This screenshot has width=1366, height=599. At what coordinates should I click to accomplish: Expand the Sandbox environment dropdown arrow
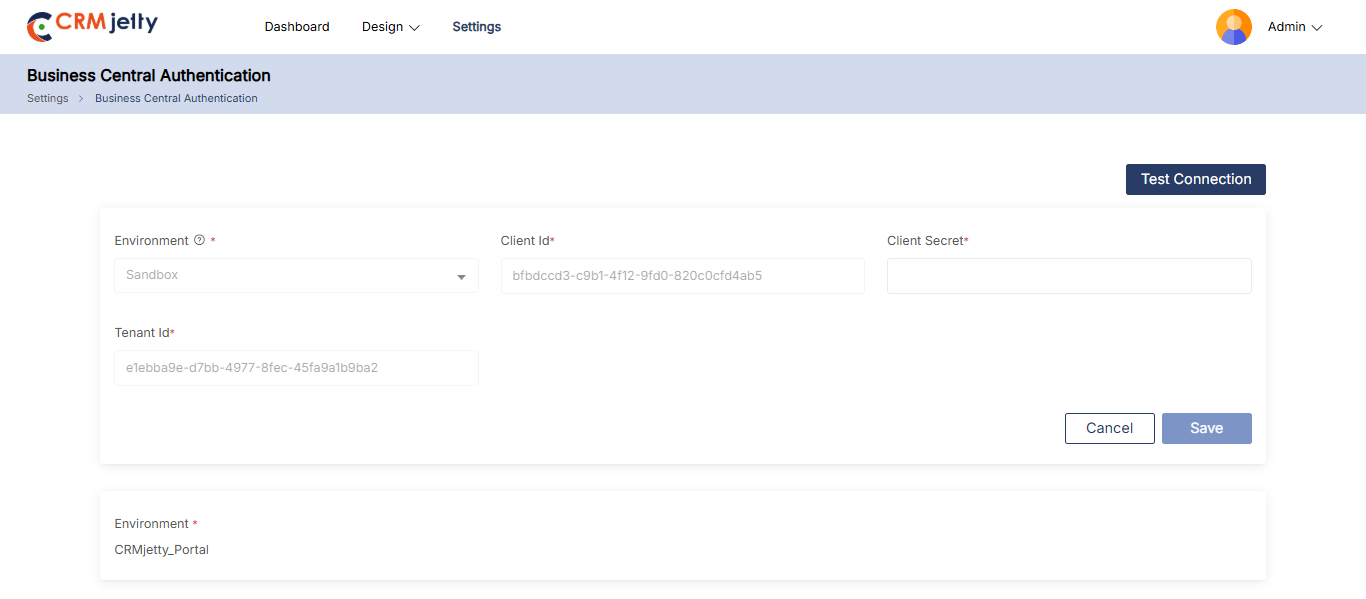461,277
